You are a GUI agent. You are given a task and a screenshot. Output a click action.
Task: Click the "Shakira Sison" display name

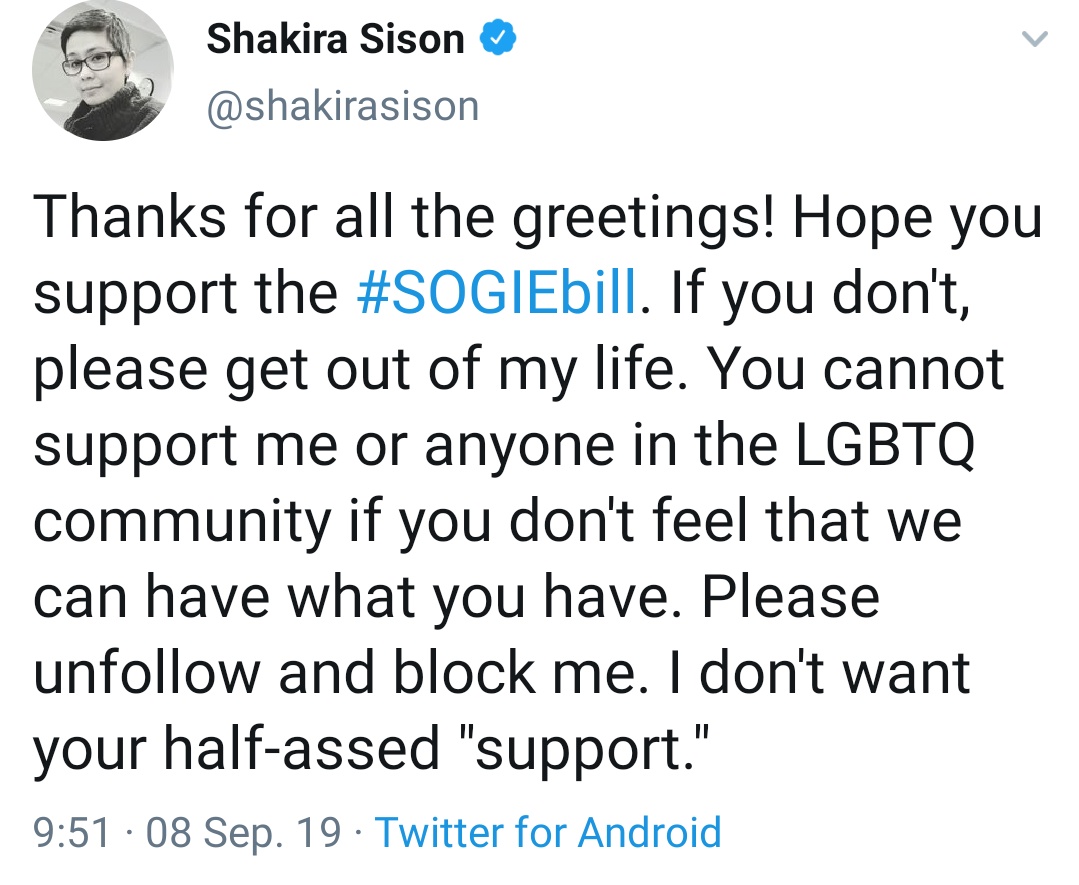(335, 41)
